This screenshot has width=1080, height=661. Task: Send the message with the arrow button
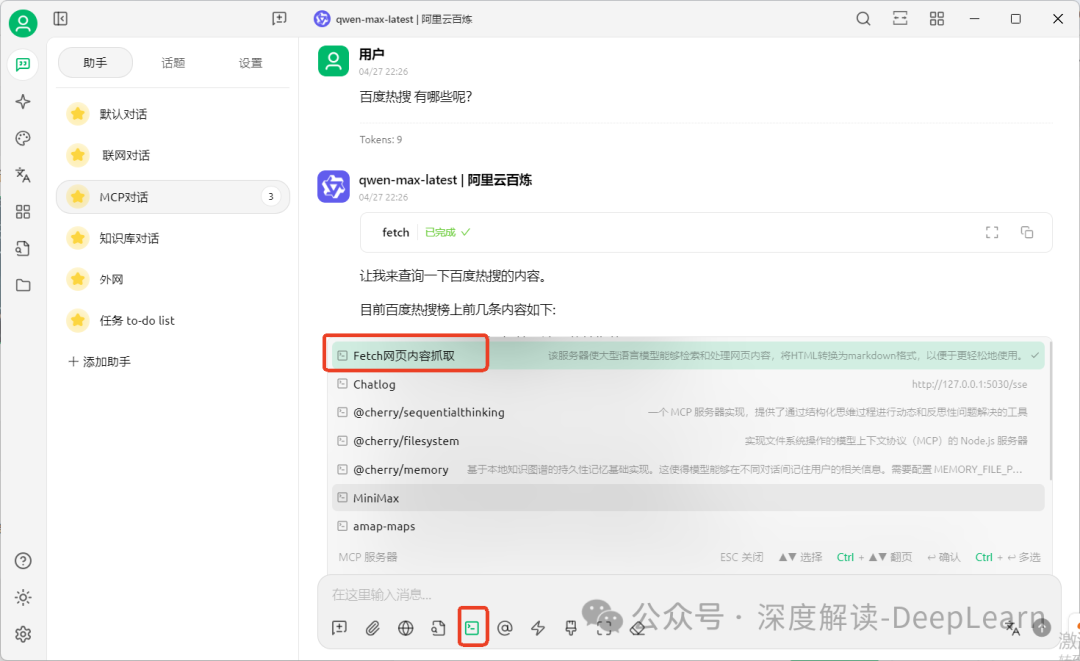coord(1041,627)
